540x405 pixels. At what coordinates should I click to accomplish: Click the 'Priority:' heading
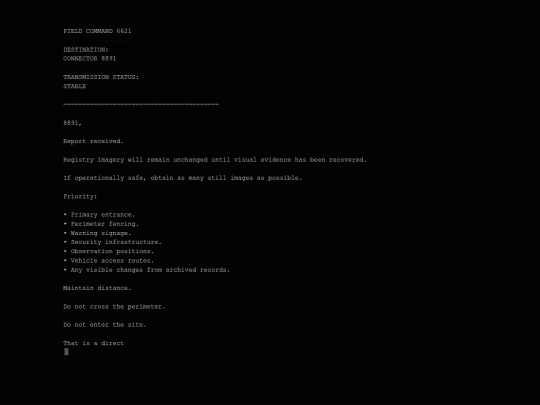click(80, 197)
